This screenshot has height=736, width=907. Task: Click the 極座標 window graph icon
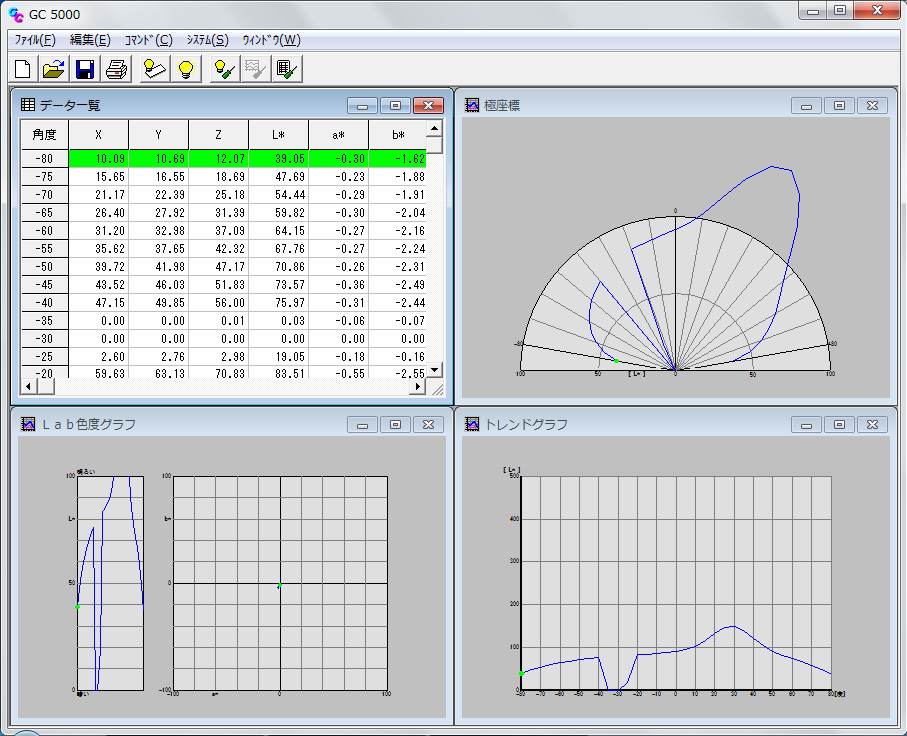(x=472, y=105)
